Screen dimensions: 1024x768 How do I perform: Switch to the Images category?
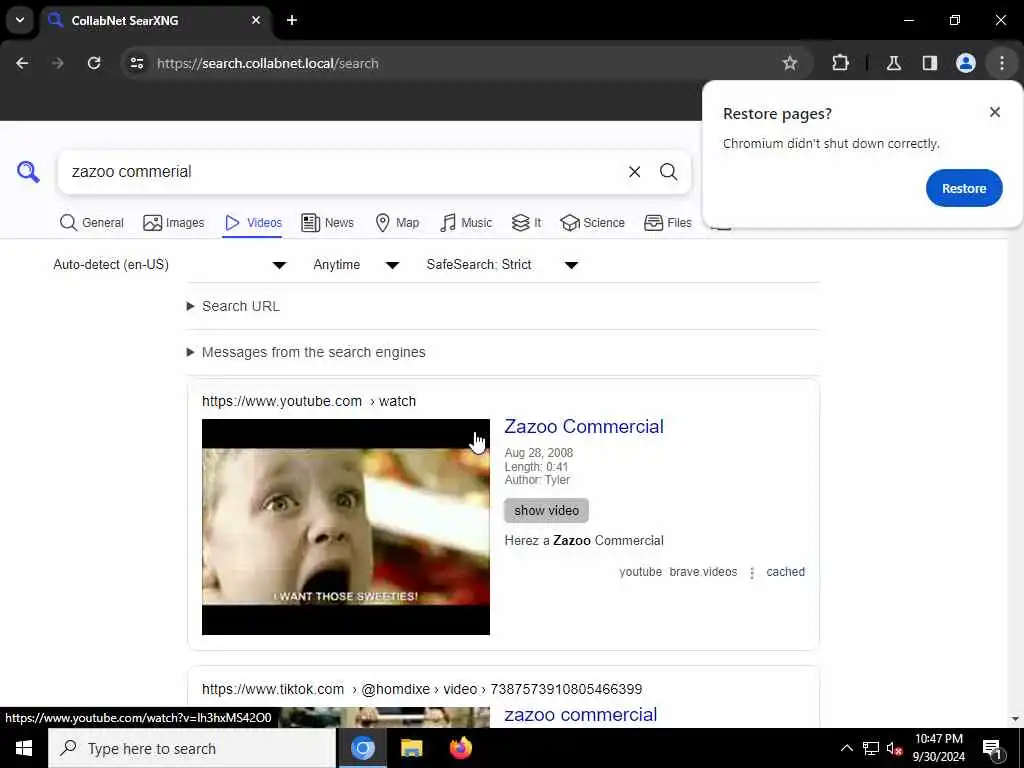[x=174, y=223]
